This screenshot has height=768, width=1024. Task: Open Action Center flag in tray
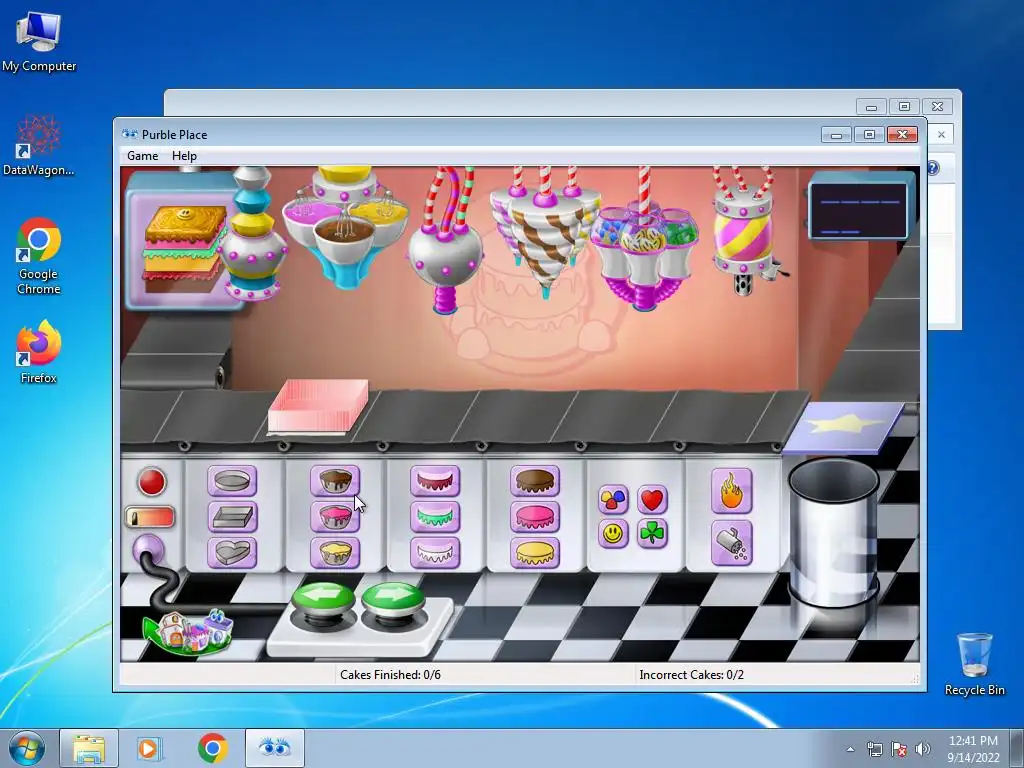[x=899, y=749]
